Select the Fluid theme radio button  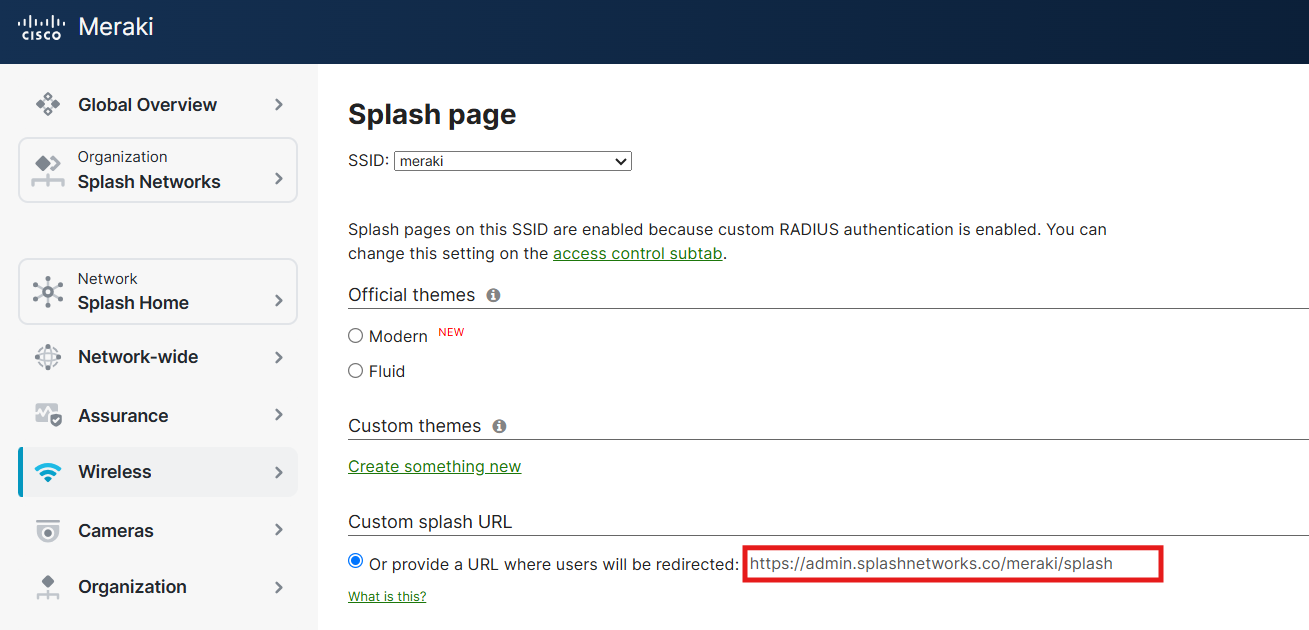[x=355, y=371]
